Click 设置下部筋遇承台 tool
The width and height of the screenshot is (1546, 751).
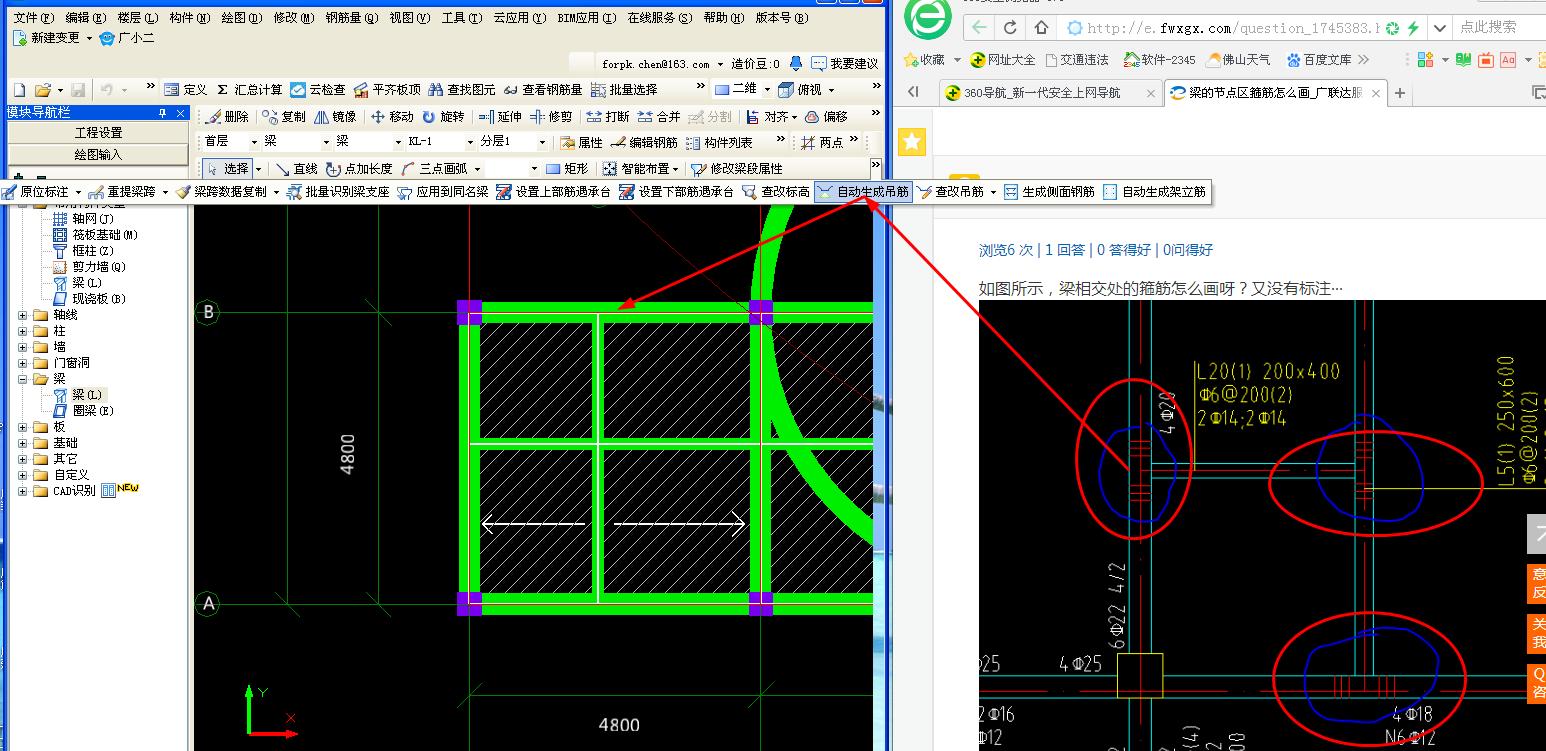point(676,191)
